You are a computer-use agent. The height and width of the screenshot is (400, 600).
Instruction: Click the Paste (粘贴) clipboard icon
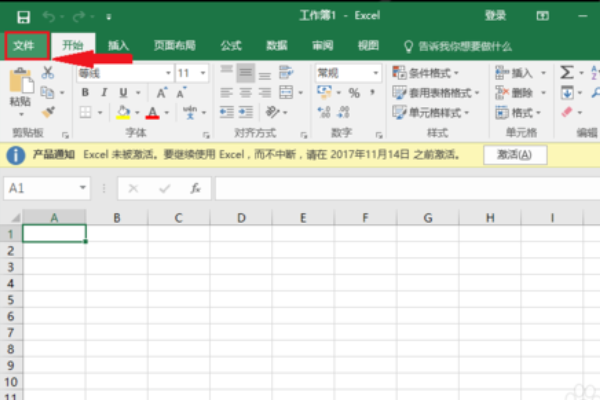[20, 80]
